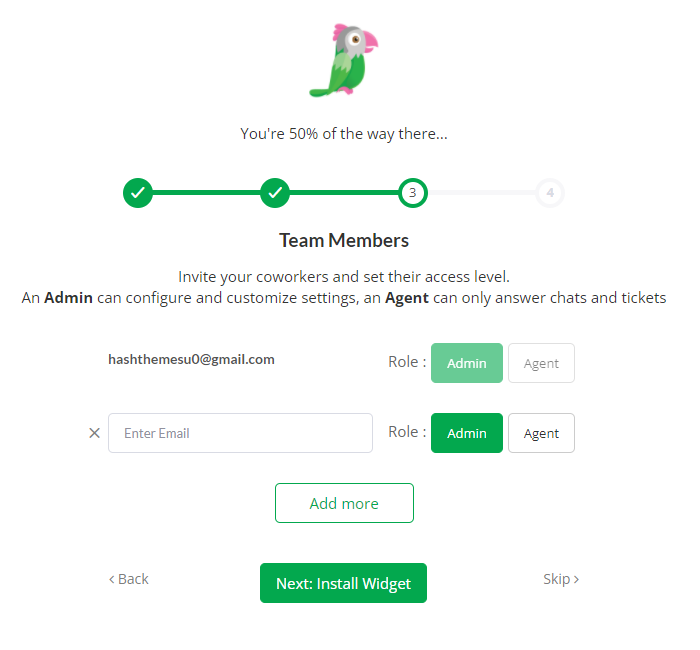Select the first completed step checkmark
700x650 pixels.
click(x=138, y=193)
